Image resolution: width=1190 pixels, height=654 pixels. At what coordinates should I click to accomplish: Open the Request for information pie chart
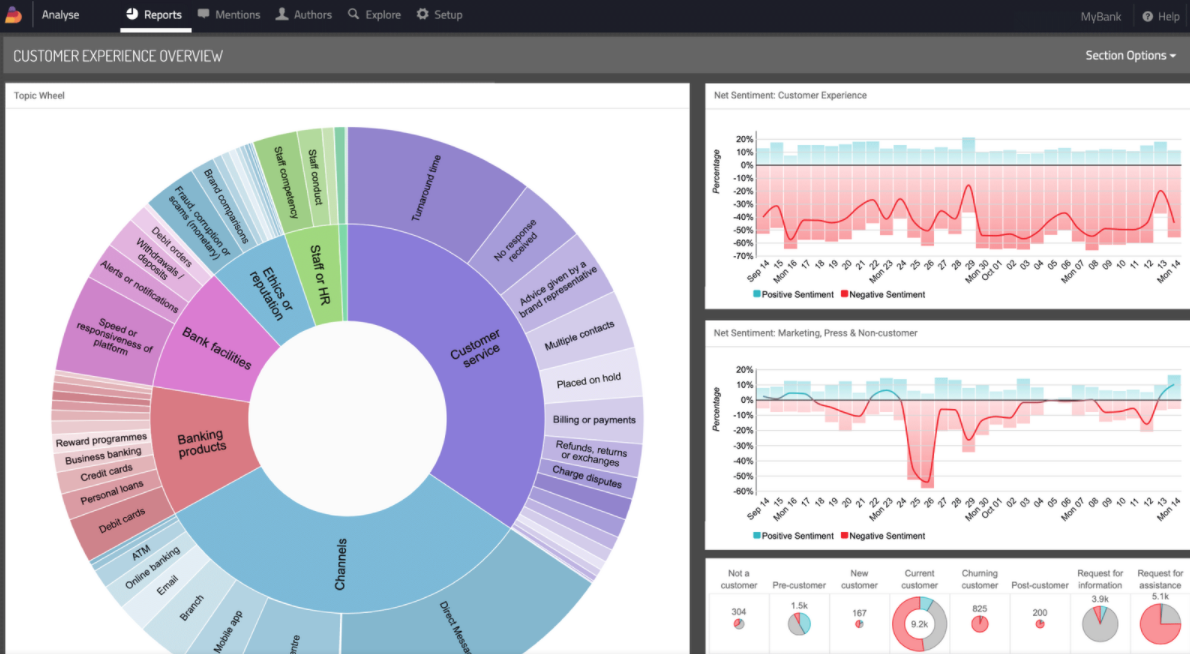click(x=1100, y=624)
